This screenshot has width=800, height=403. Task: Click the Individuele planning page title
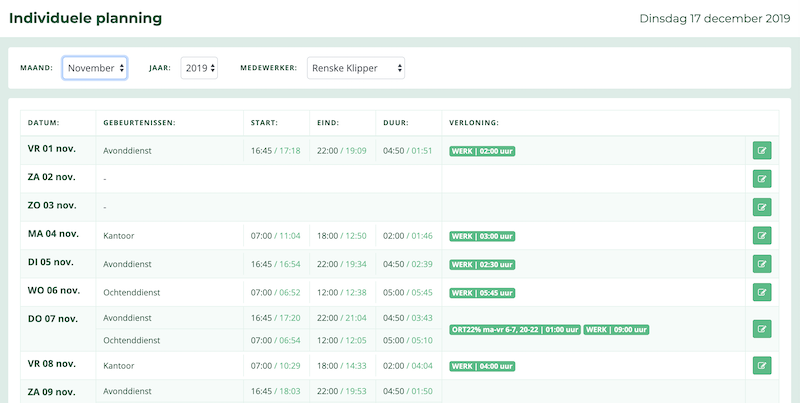click(85, 18)
